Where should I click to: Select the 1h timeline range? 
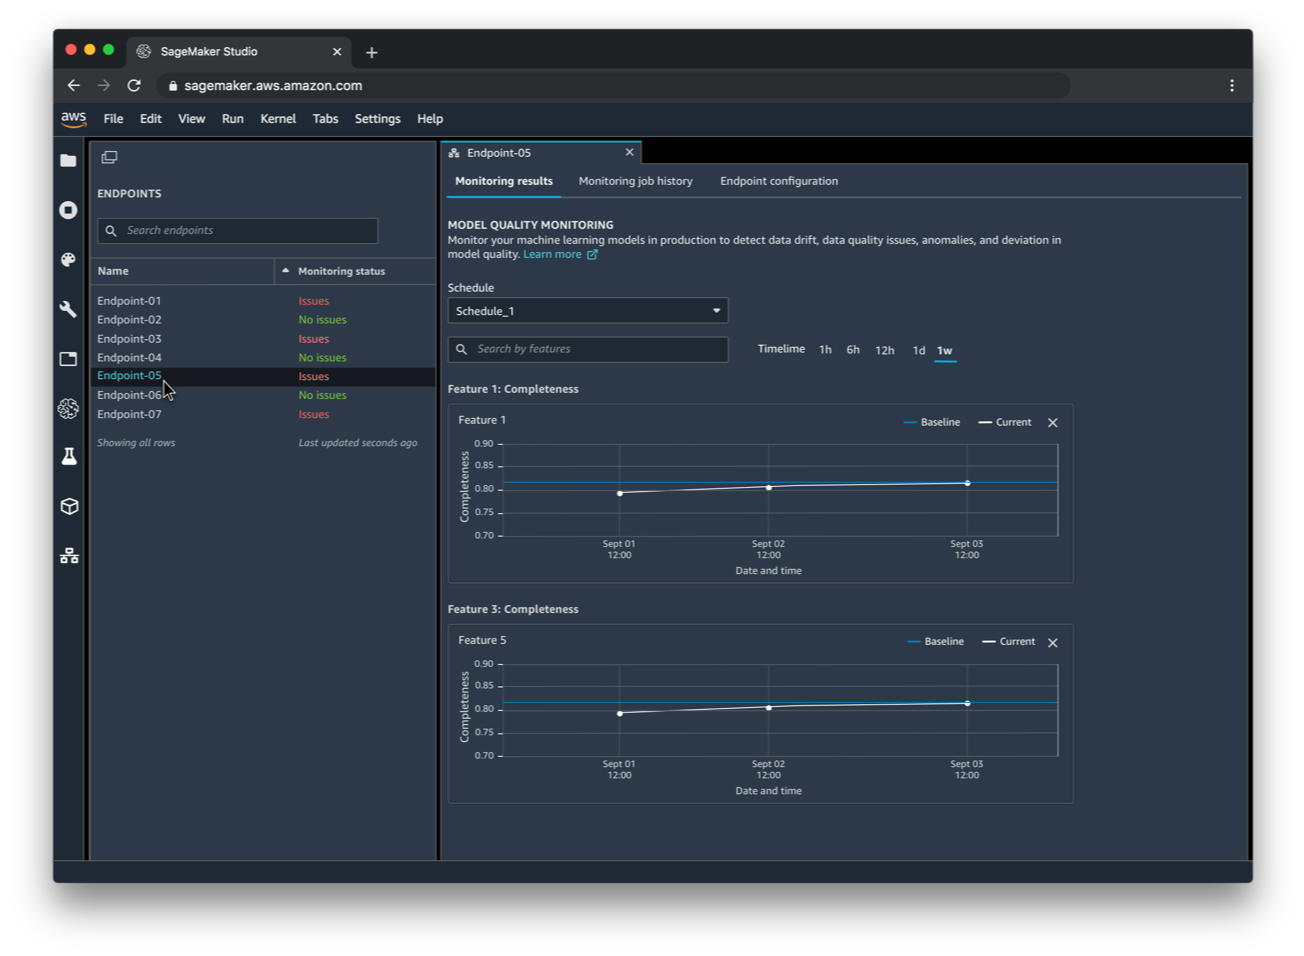click(825, 350)
